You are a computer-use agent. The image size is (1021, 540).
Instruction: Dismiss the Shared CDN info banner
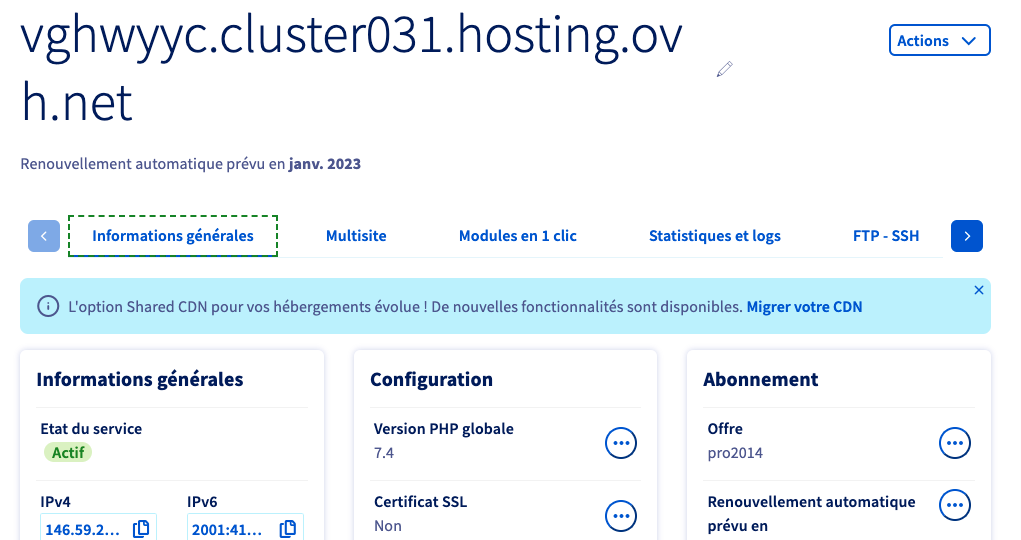(x=978, y=290)
